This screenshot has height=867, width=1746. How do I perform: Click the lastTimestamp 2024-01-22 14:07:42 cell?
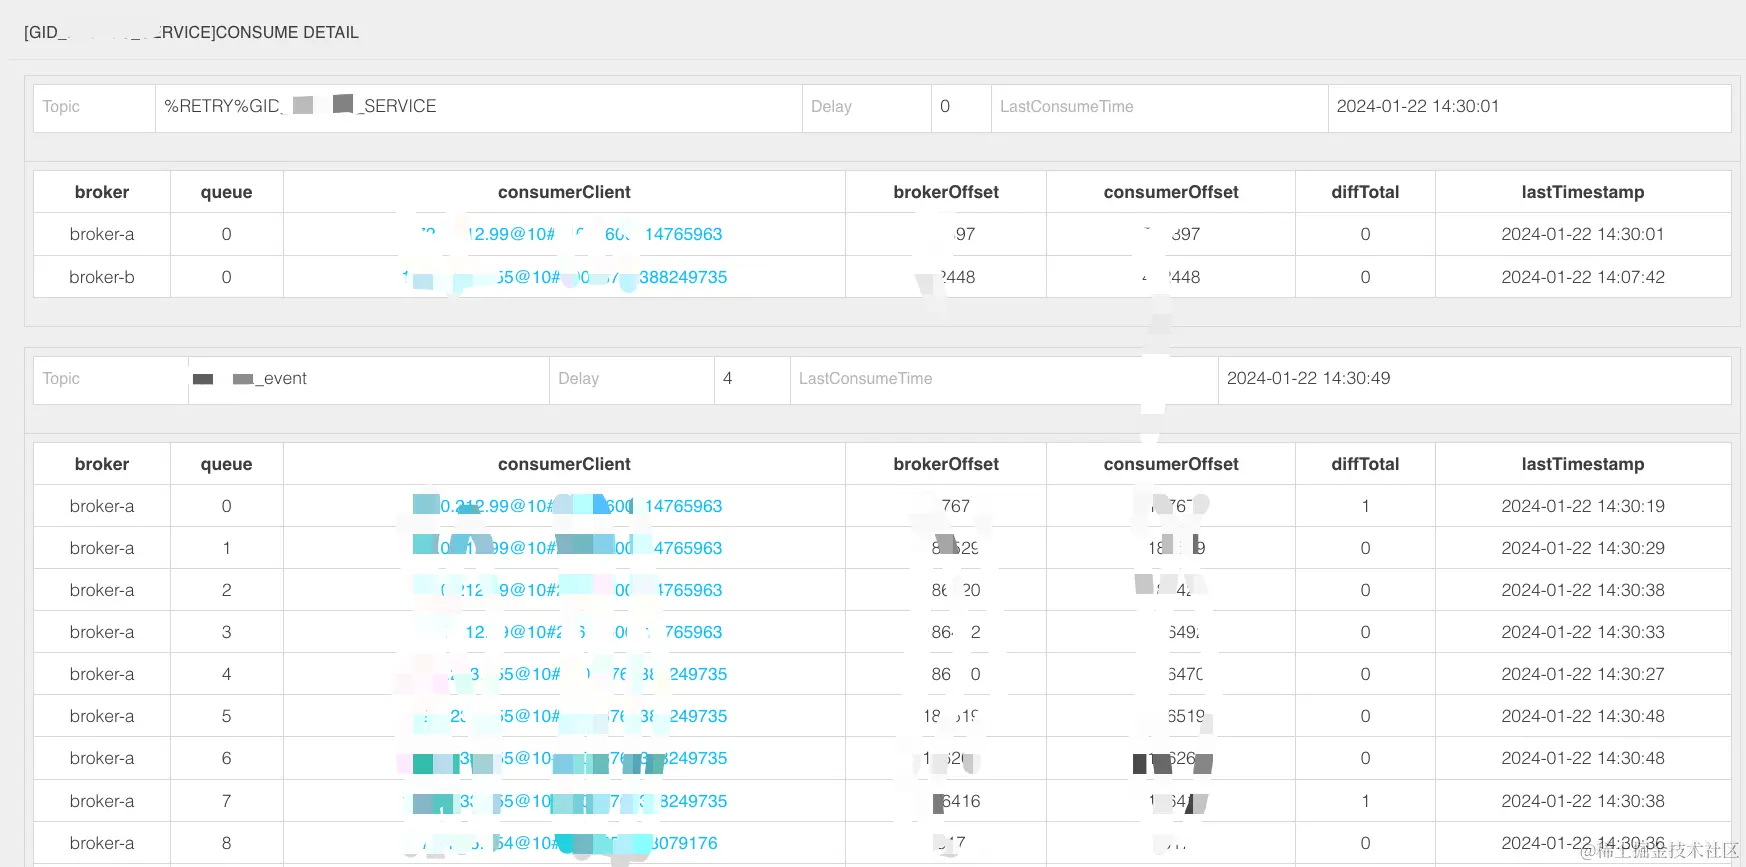click(x=1583, y=277)
